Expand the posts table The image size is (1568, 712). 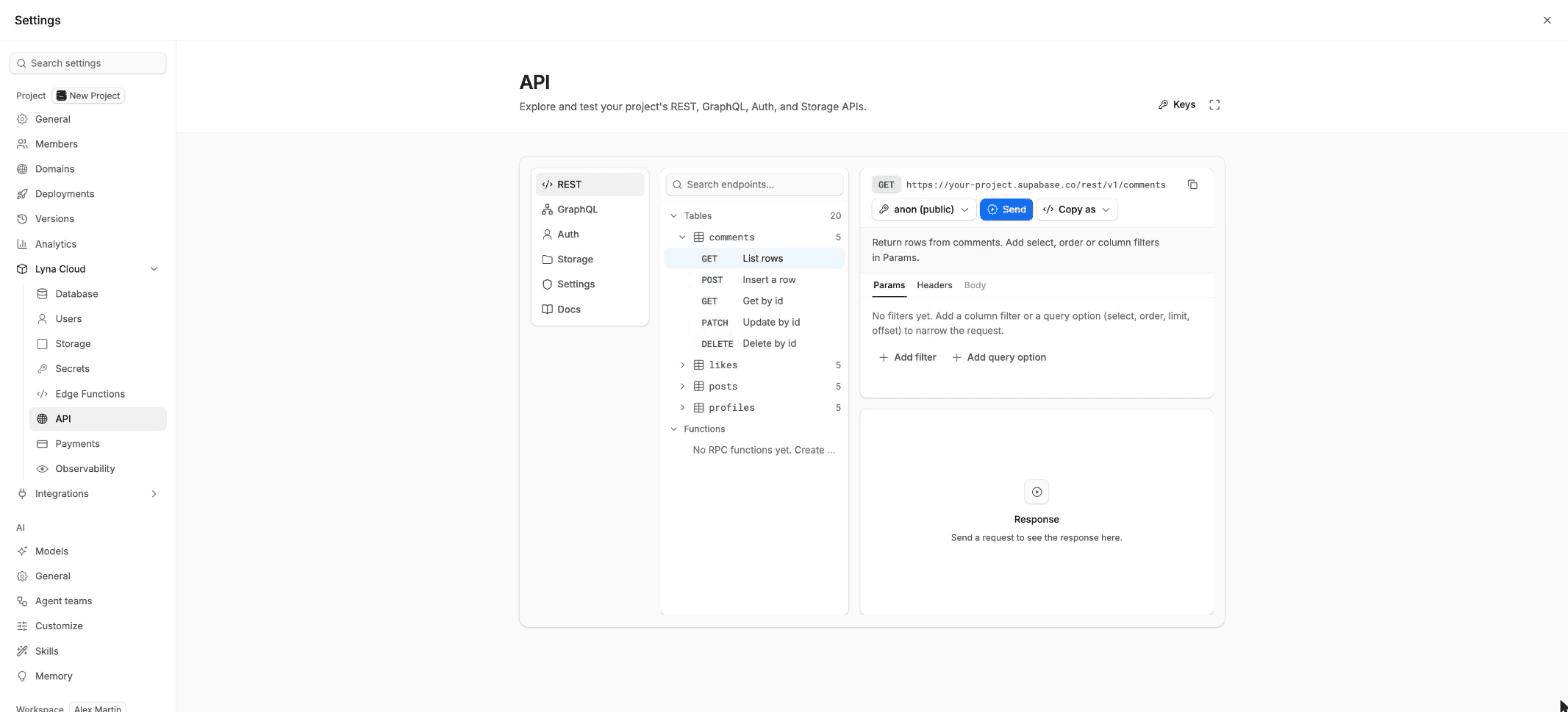(683, 387)
